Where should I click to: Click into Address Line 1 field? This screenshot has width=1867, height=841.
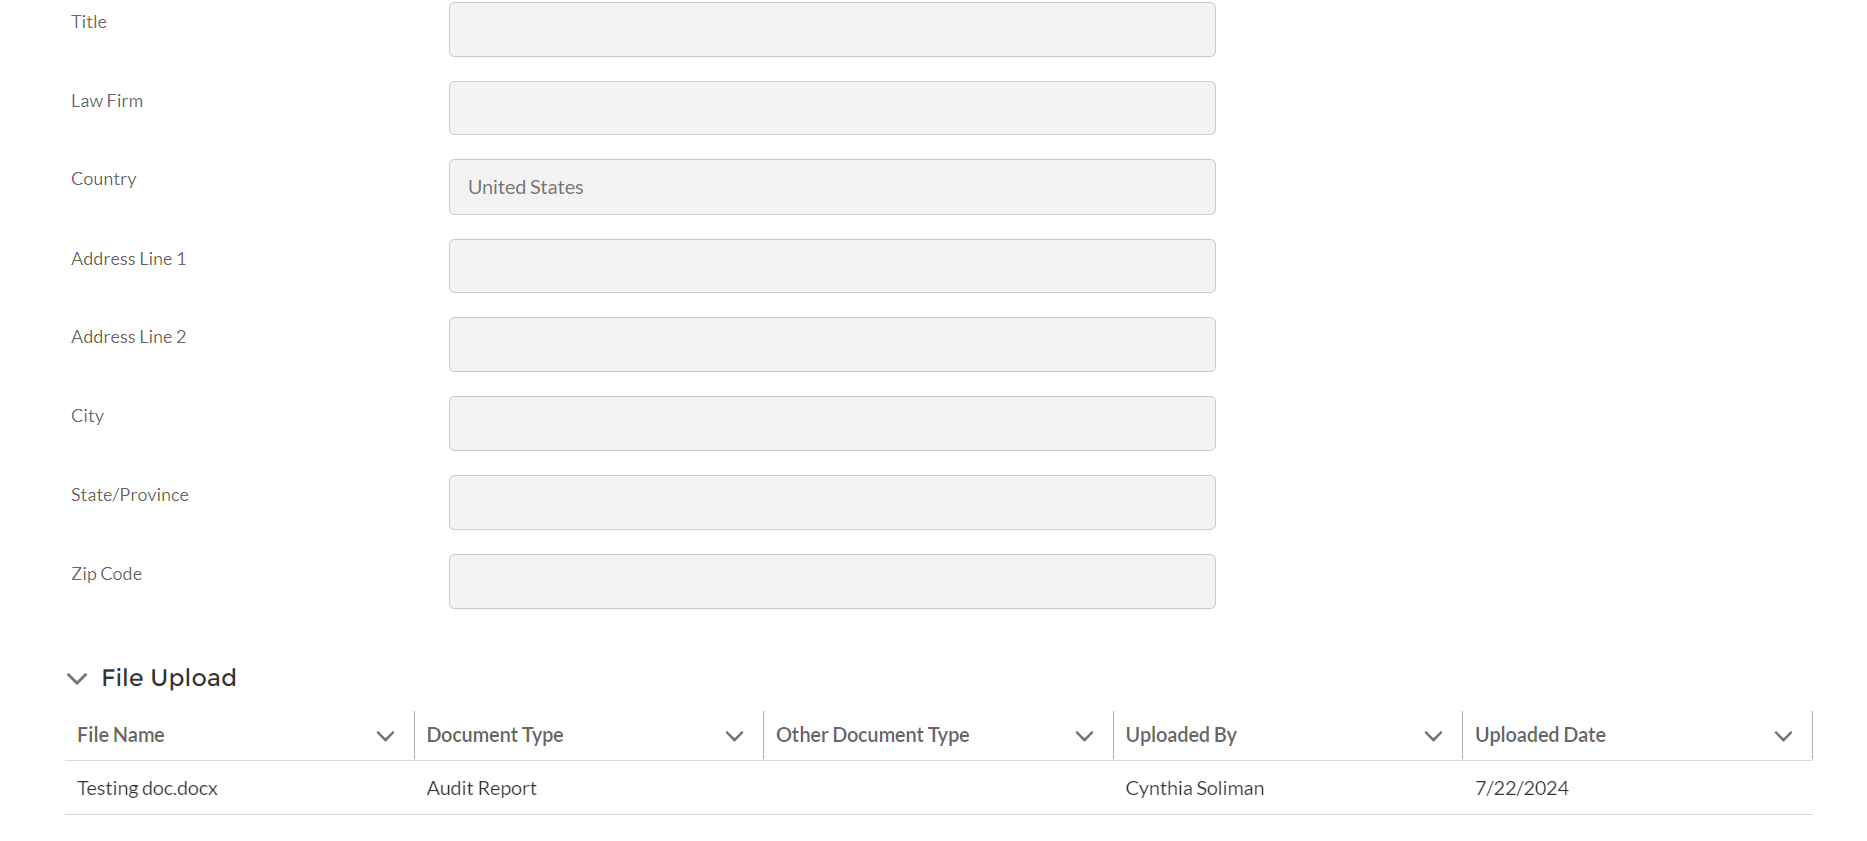(x=832, y=266)
